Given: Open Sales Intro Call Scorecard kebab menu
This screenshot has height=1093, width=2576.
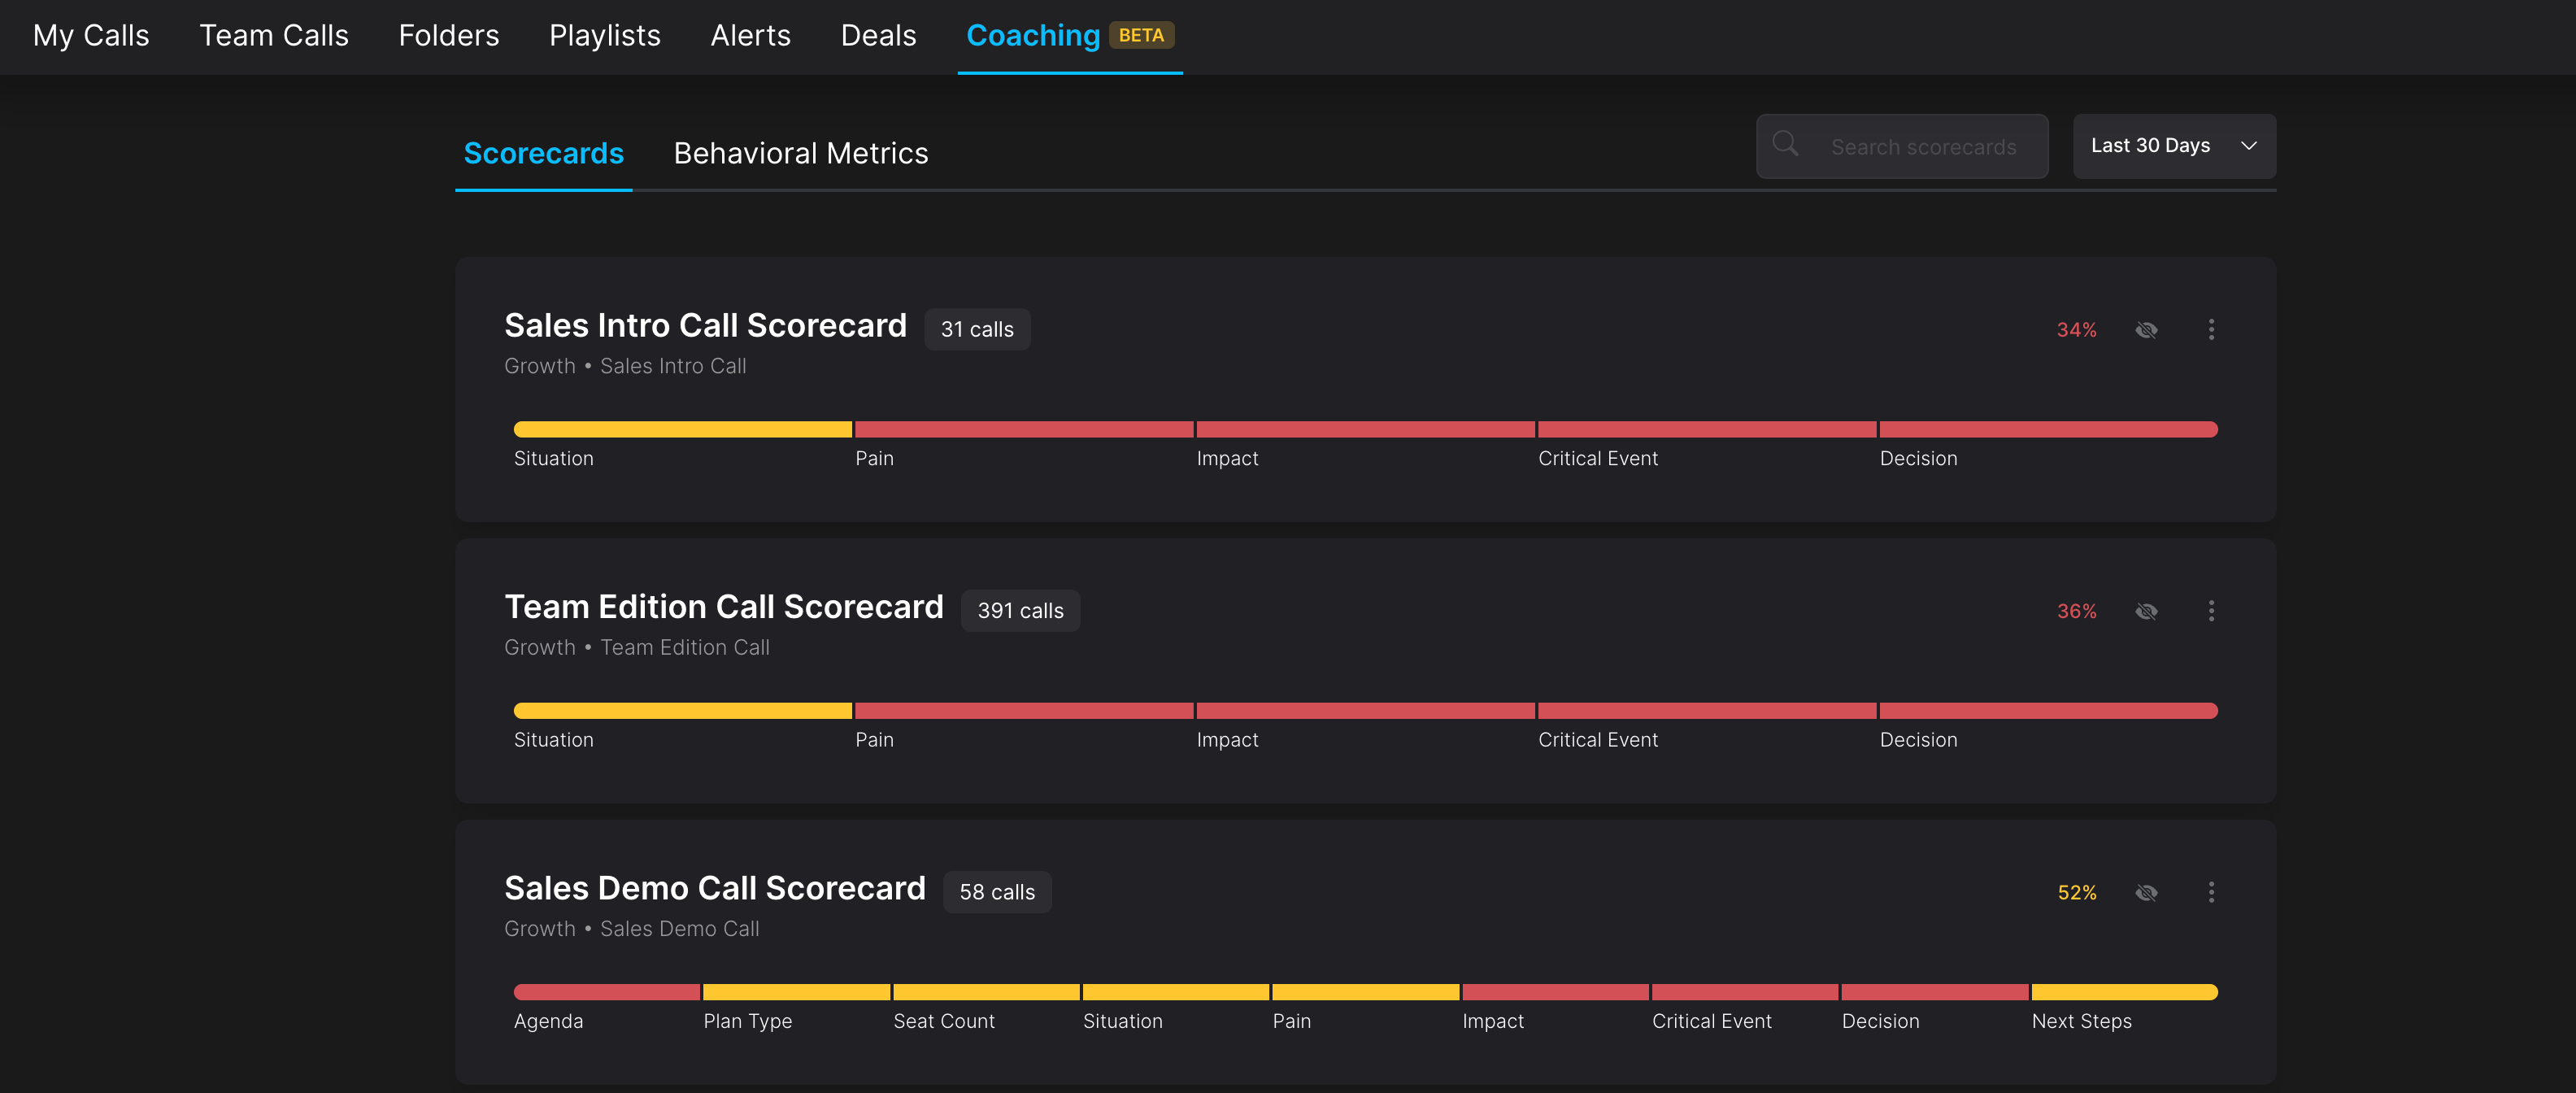Looking at the screenshot, I should pos(2211,329).
